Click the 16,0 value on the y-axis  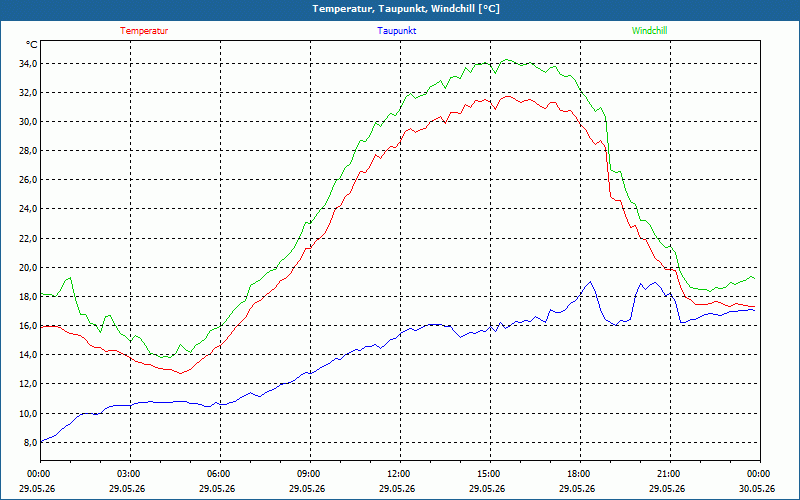(28, 326)
